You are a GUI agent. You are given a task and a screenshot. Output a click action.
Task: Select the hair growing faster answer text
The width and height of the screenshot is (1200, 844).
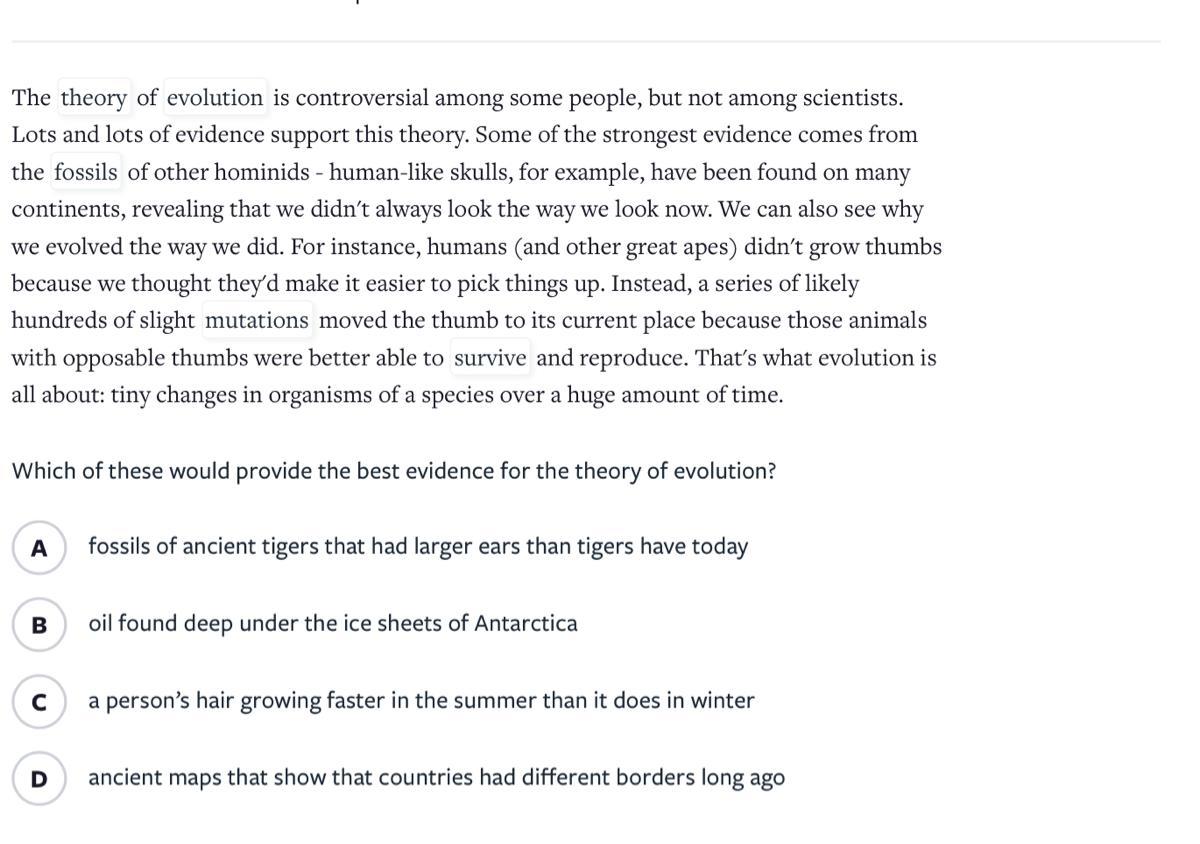point(421,701)
